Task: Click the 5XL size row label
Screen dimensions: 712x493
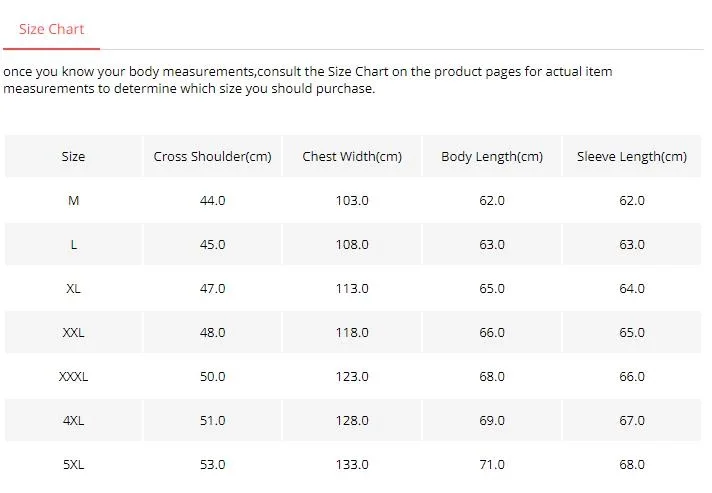Action: click(x=73, y=464)
